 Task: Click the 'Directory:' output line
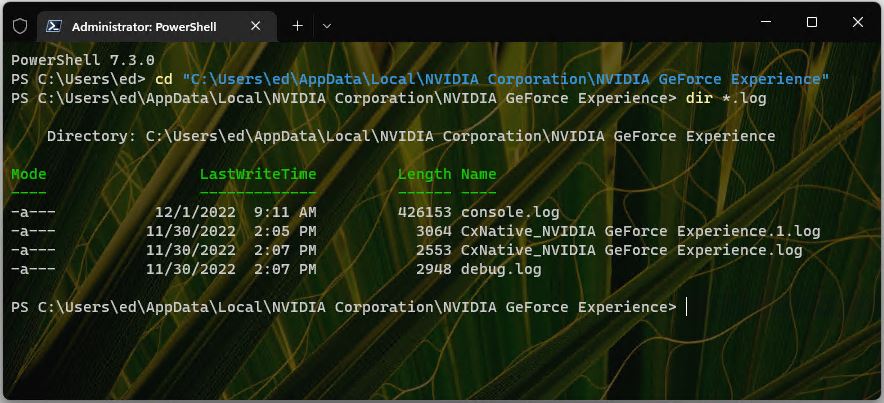point(411,136)
